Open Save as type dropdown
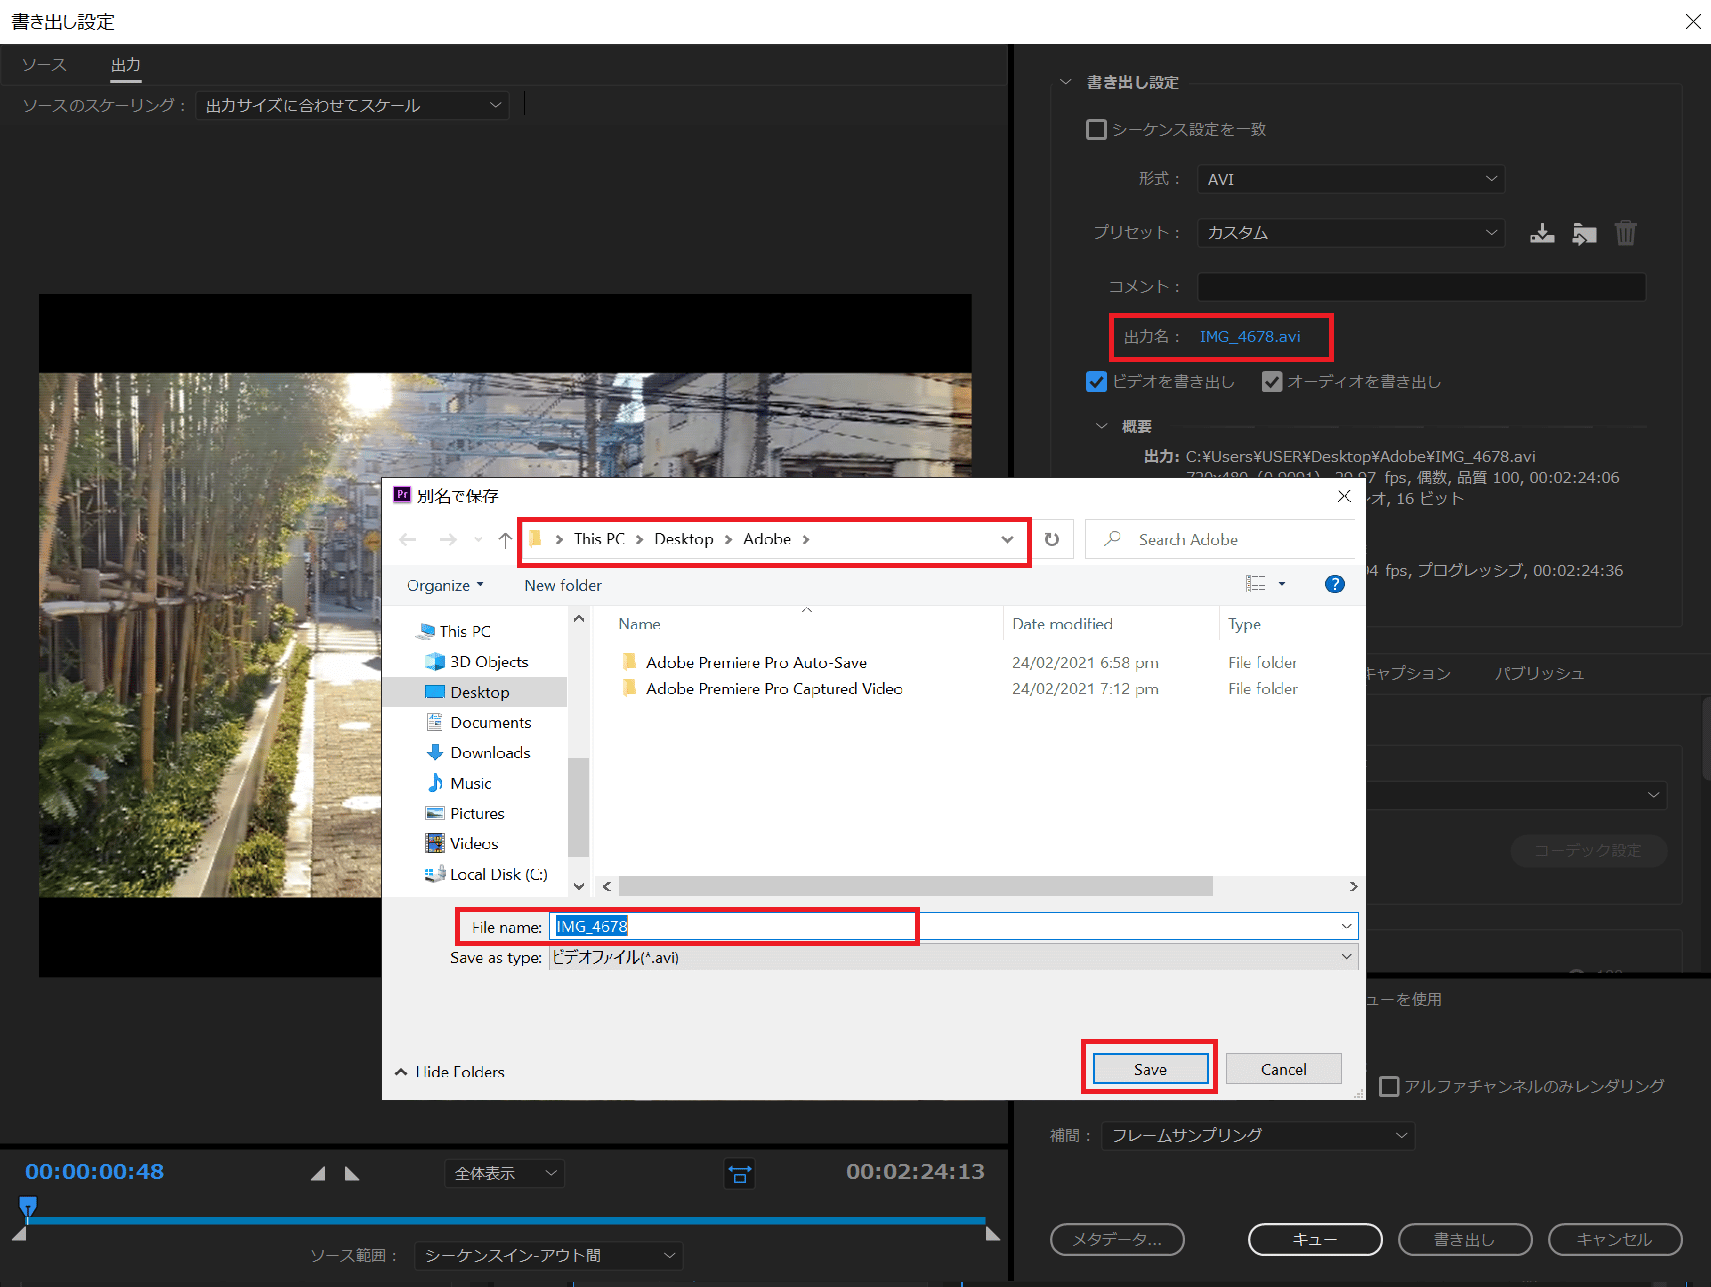This screenshot has height=1287, width=1711. [953, 957]
